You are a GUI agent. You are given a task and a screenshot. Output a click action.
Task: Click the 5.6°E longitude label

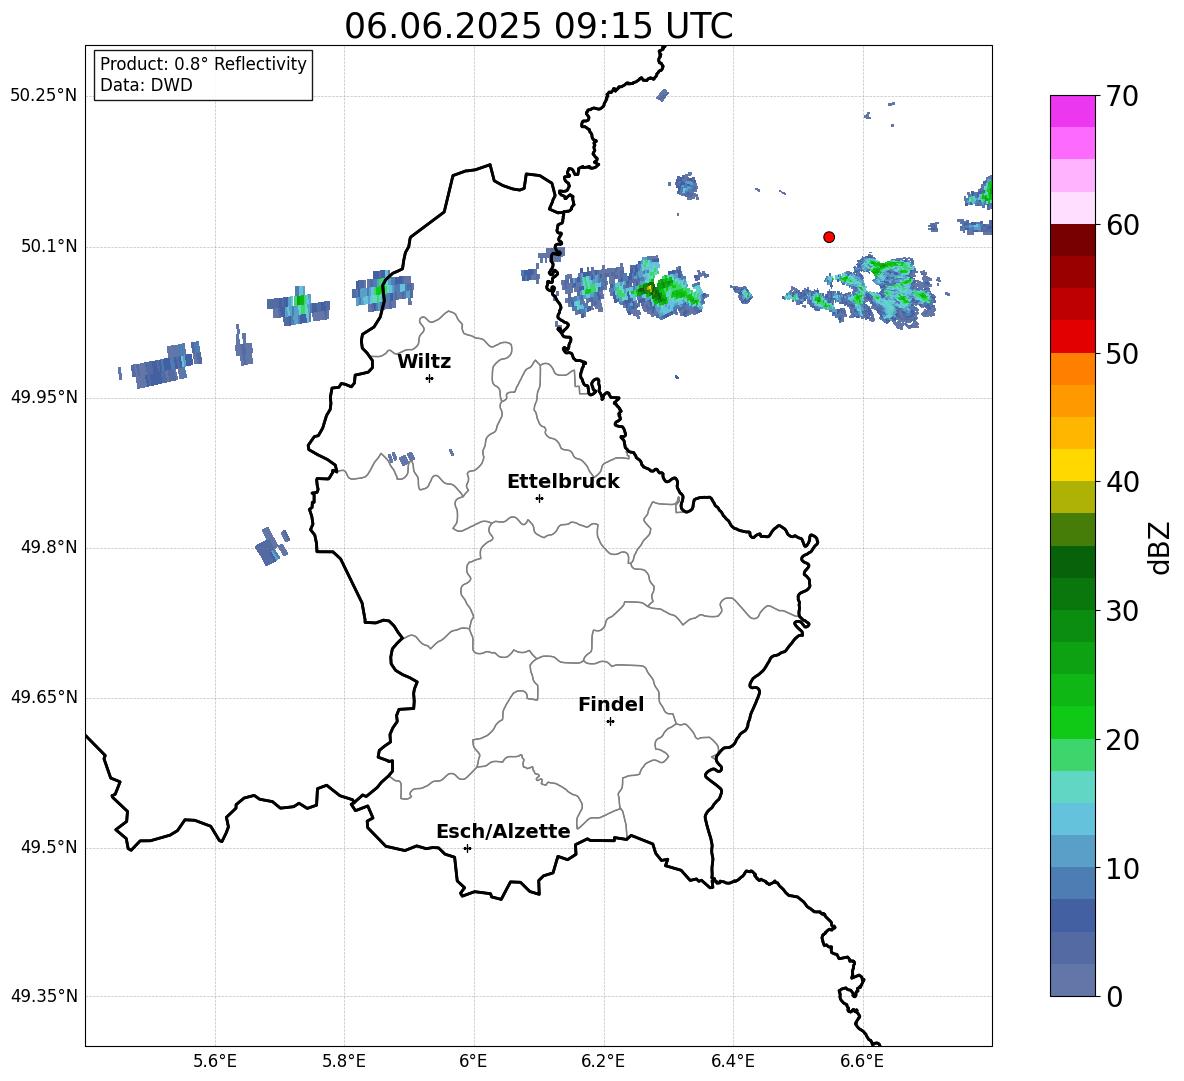tap(215, 1061)
